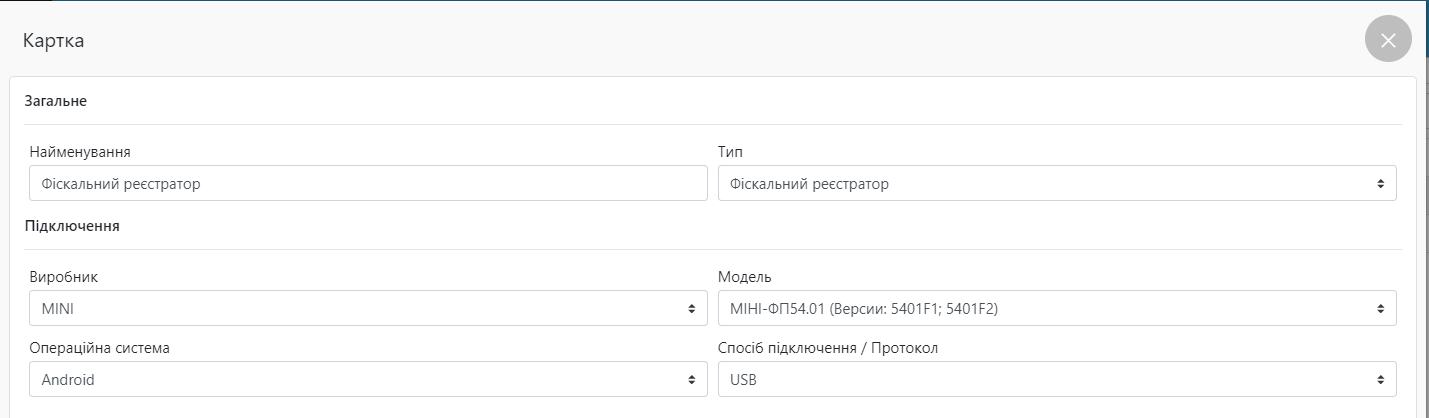This screenshot has width=1429, height=418.
Task: Click the arrow icon of Операційна система select
Action: (691, 380)
